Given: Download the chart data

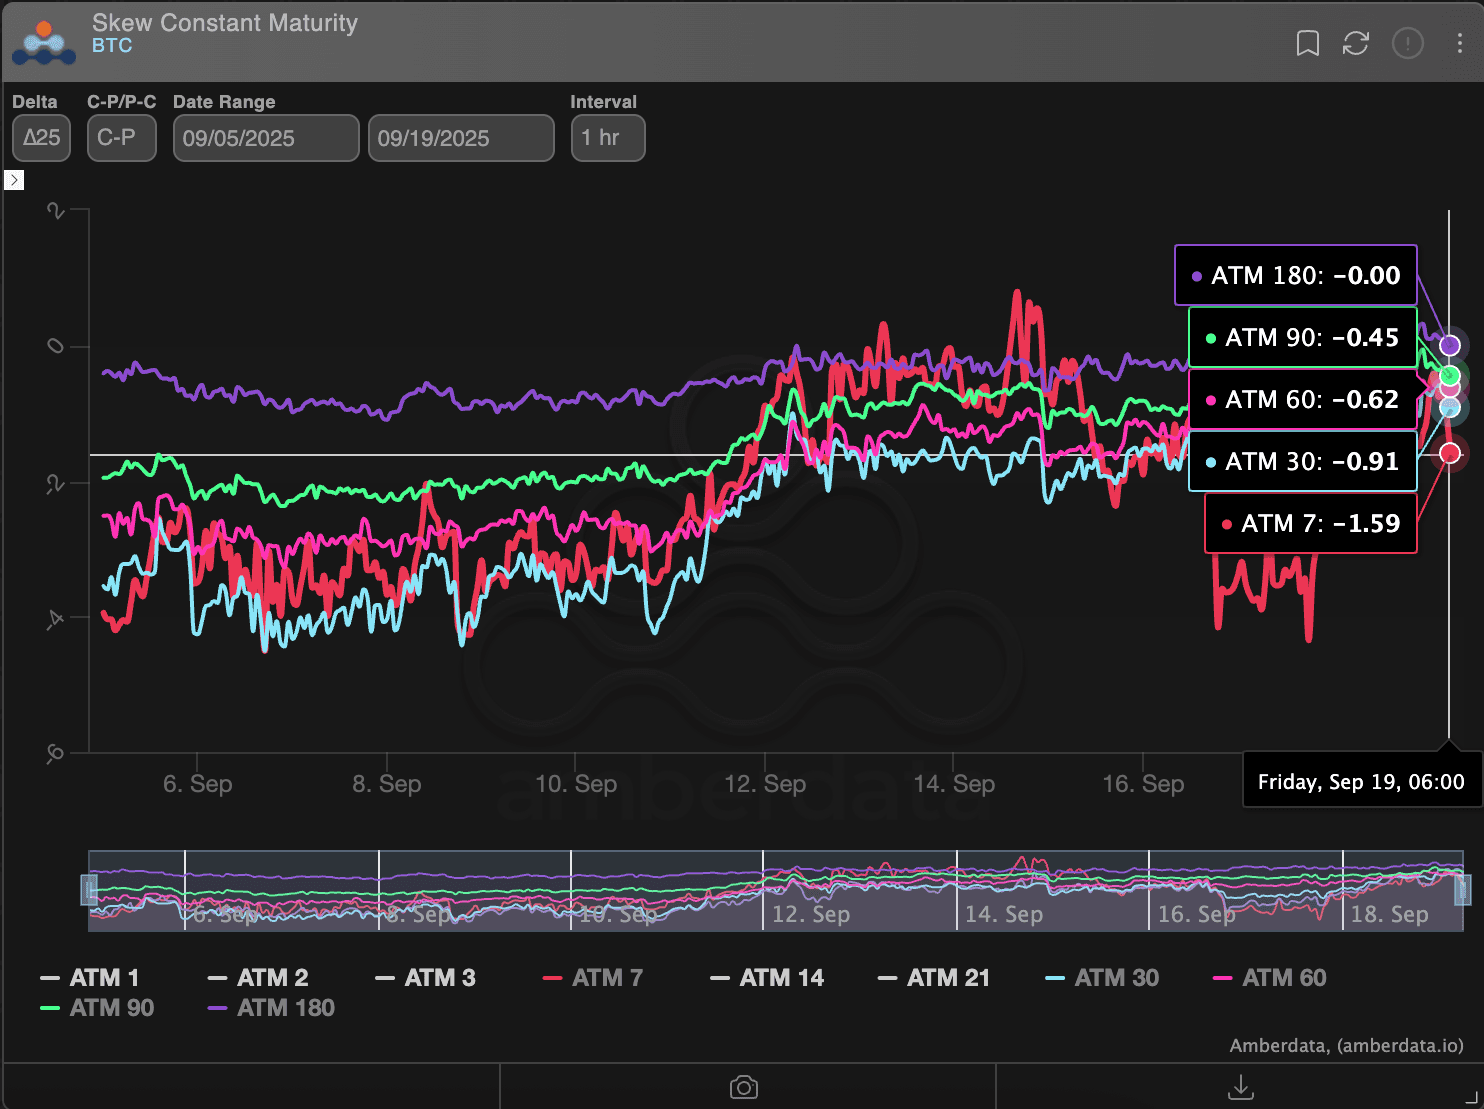Looking at the screenshot, I should coord(1240,1086).
